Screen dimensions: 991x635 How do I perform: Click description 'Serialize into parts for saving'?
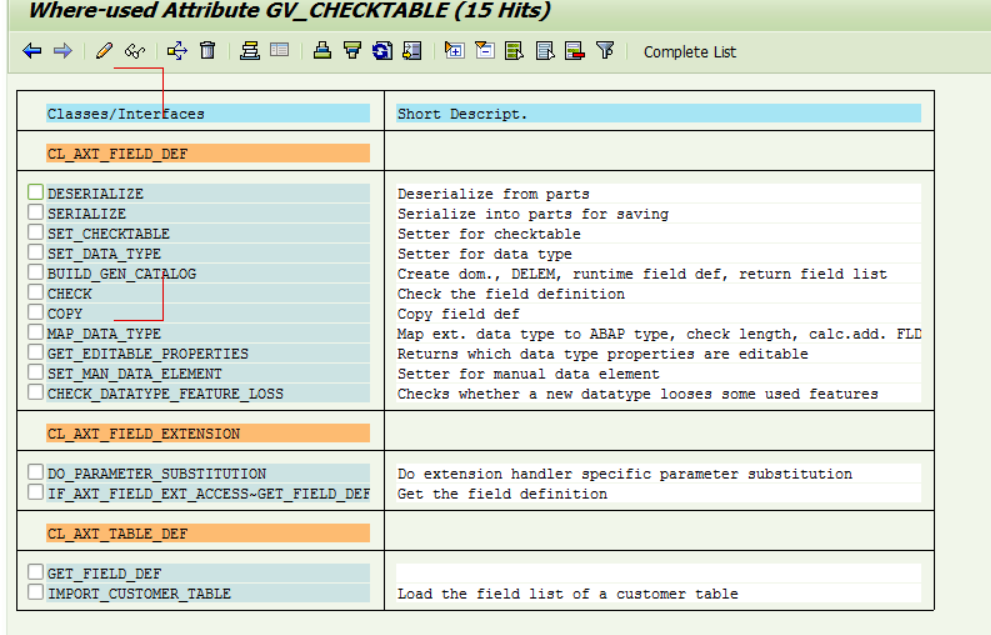click(x=533, y=214)
